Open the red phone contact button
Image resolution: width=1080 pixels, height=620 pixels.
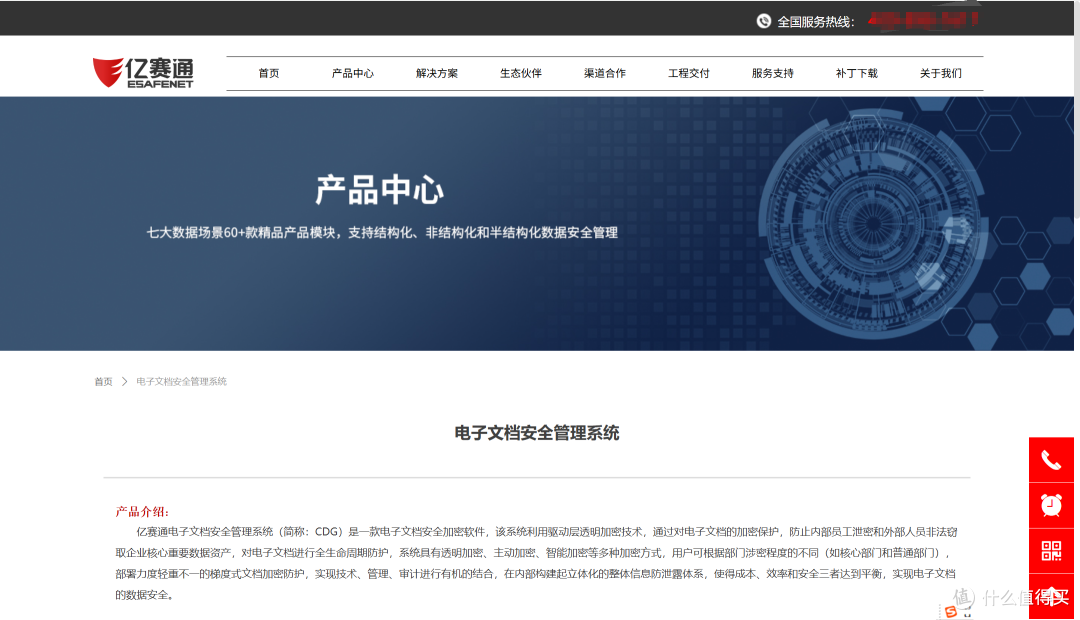1051,459
